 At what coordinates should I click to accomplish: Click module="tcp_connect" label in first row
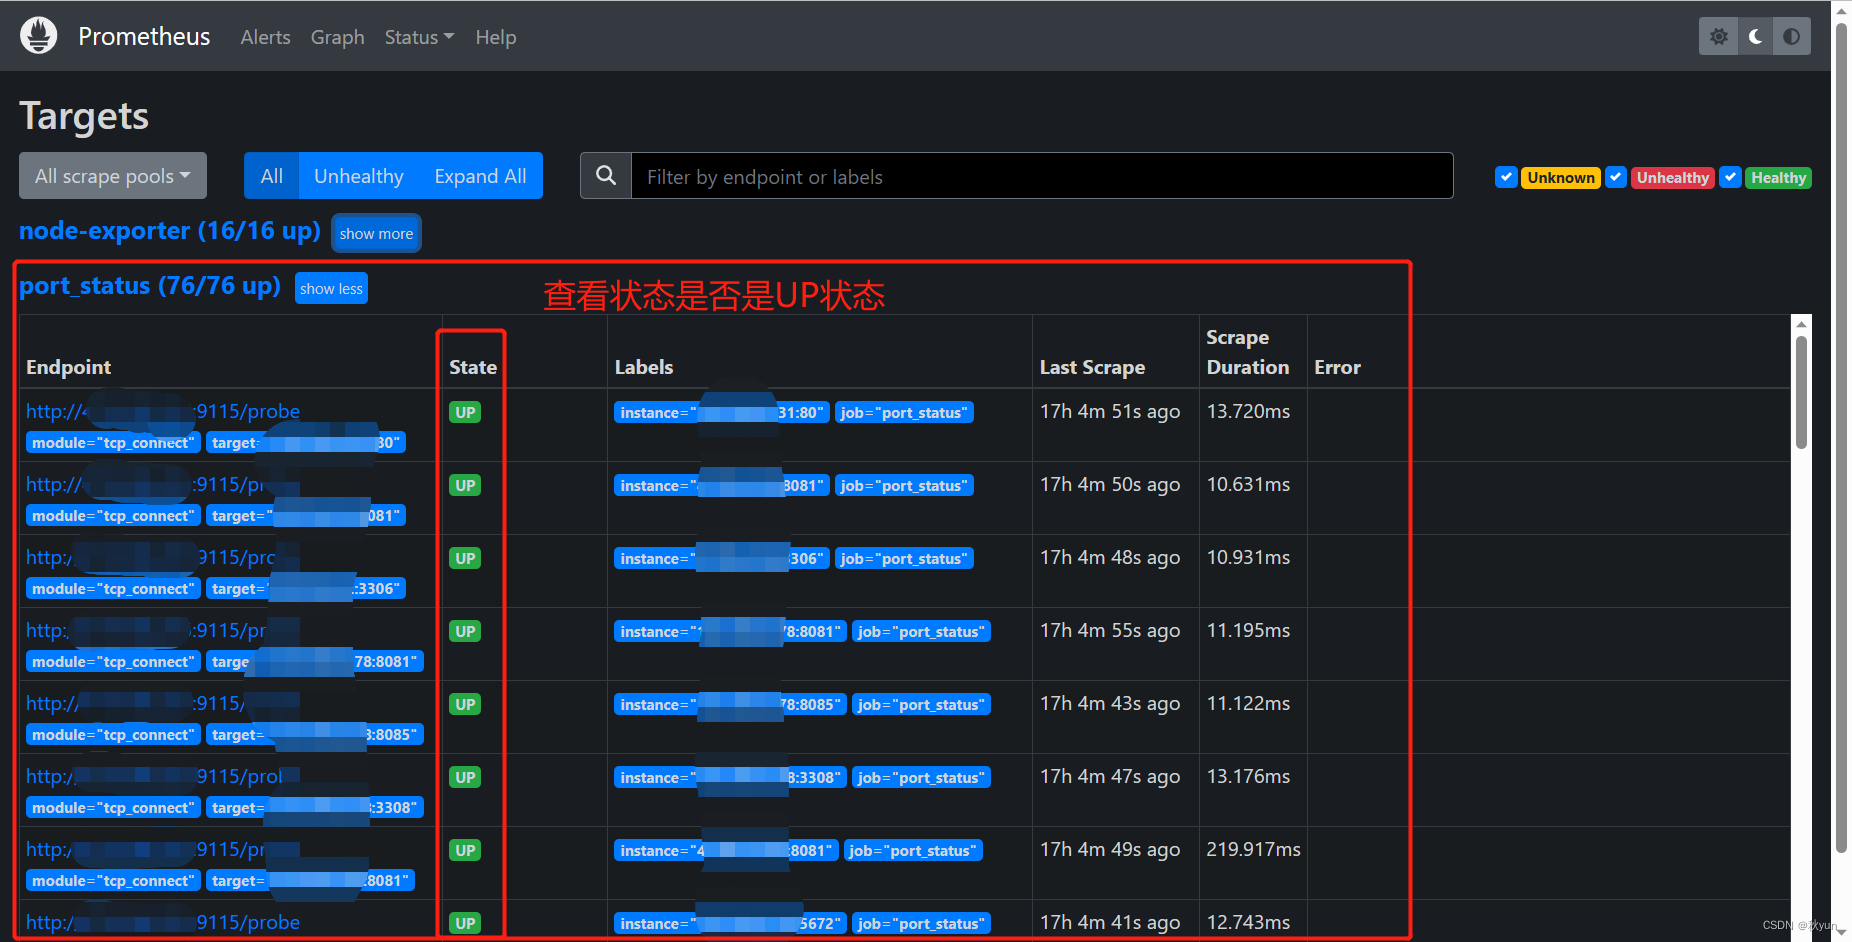click(x=113, y=443)
